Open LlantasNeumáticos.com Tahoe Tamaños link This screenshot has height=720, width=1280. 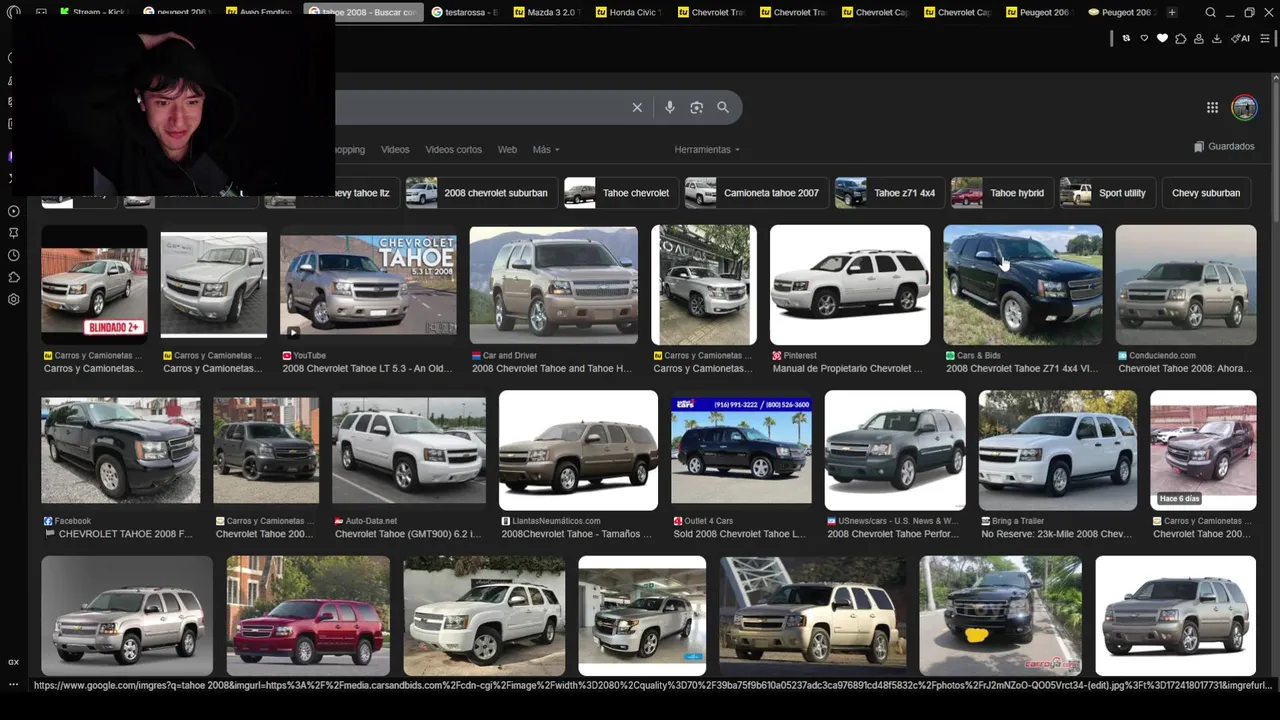(x=577, y=534)
